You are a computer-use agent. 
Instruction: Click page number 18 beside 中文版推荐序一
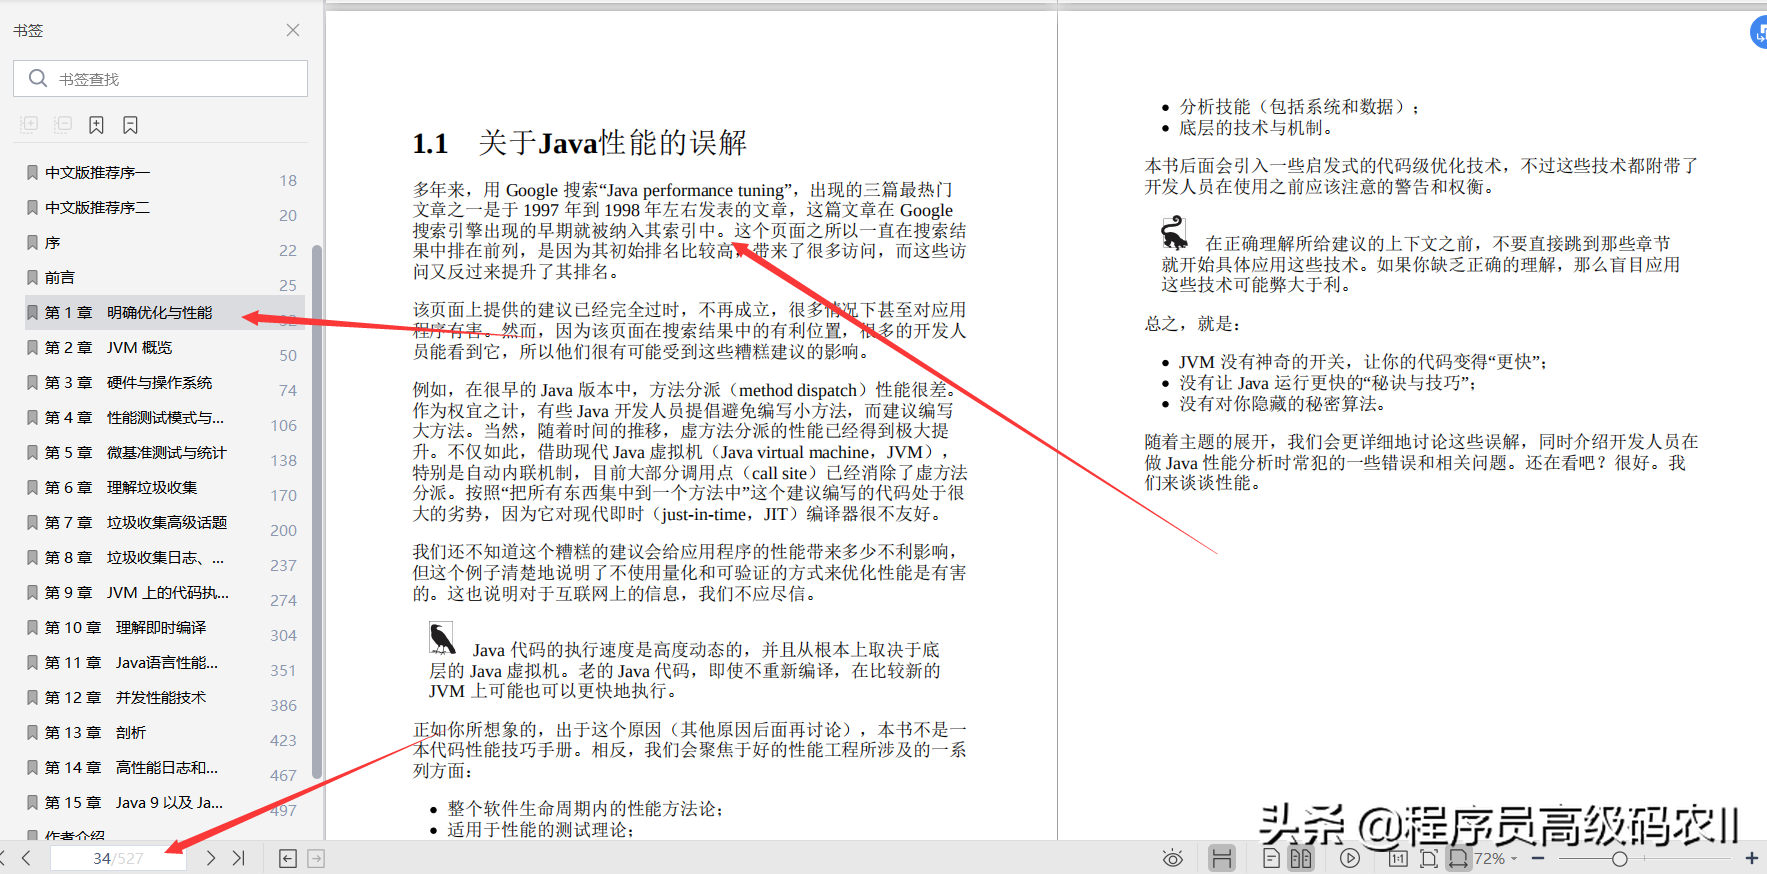click(x=288, y=181)
